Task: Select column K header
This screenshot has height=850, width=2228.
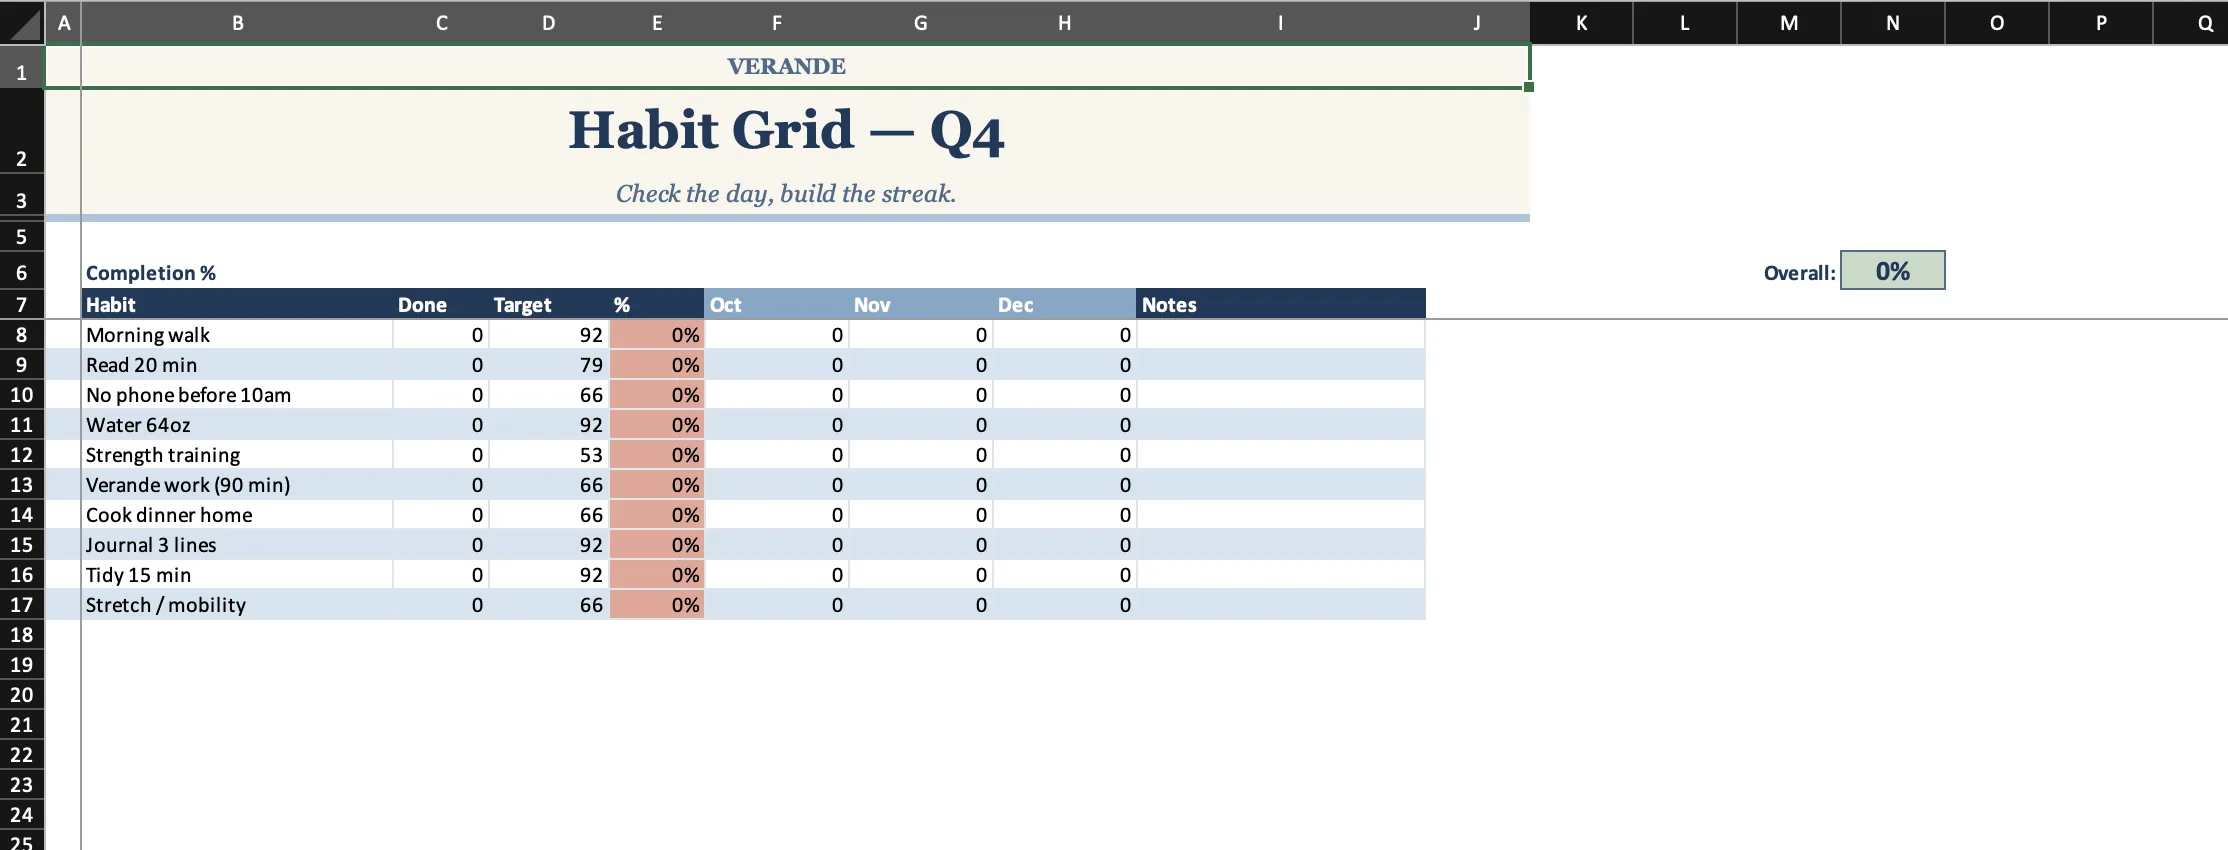Action: tap(1581, 22)
